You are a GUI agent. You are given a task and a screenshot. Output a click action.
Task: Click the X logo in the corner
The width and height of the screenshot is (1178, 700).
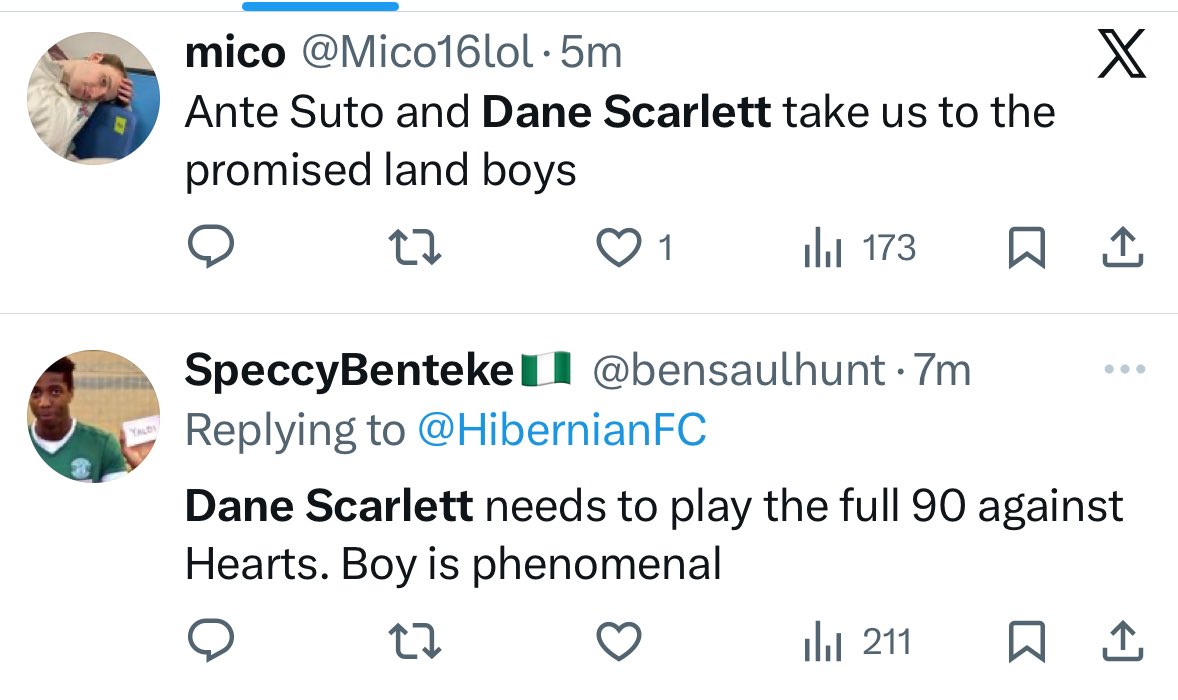[1122, 53]
